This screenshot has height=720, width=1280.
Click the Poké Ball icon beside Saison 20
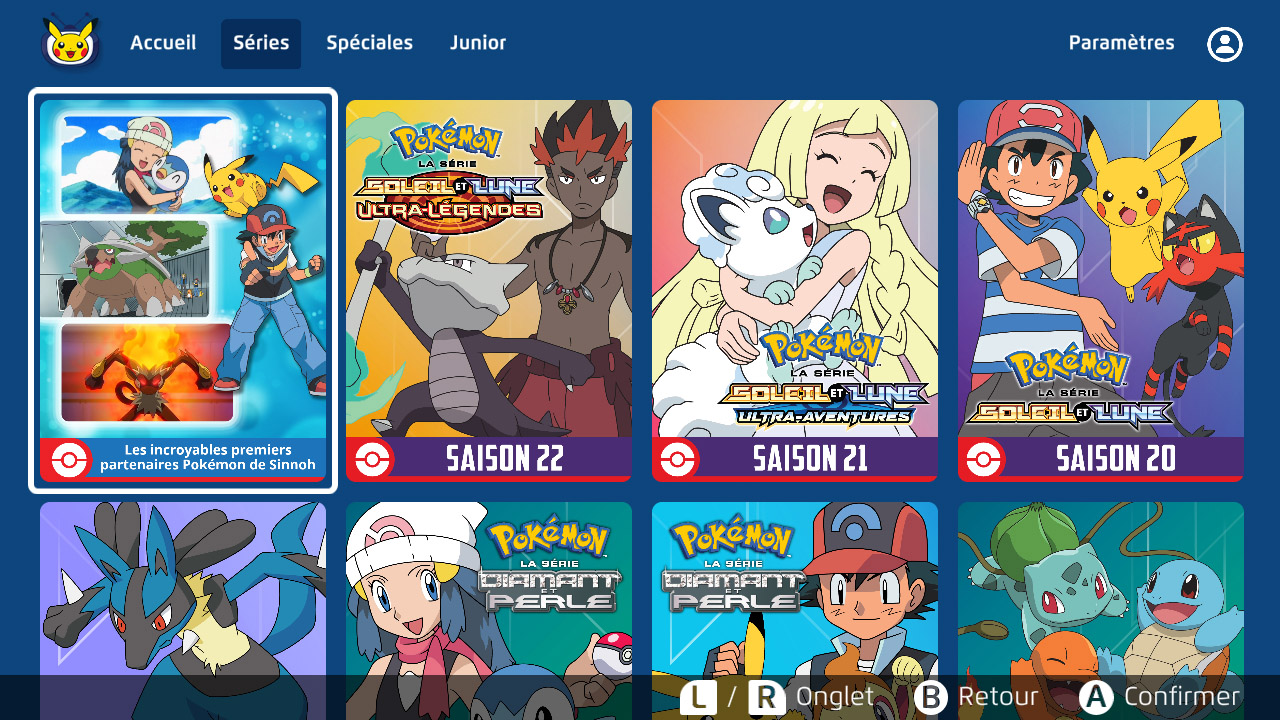click(984, 459)
